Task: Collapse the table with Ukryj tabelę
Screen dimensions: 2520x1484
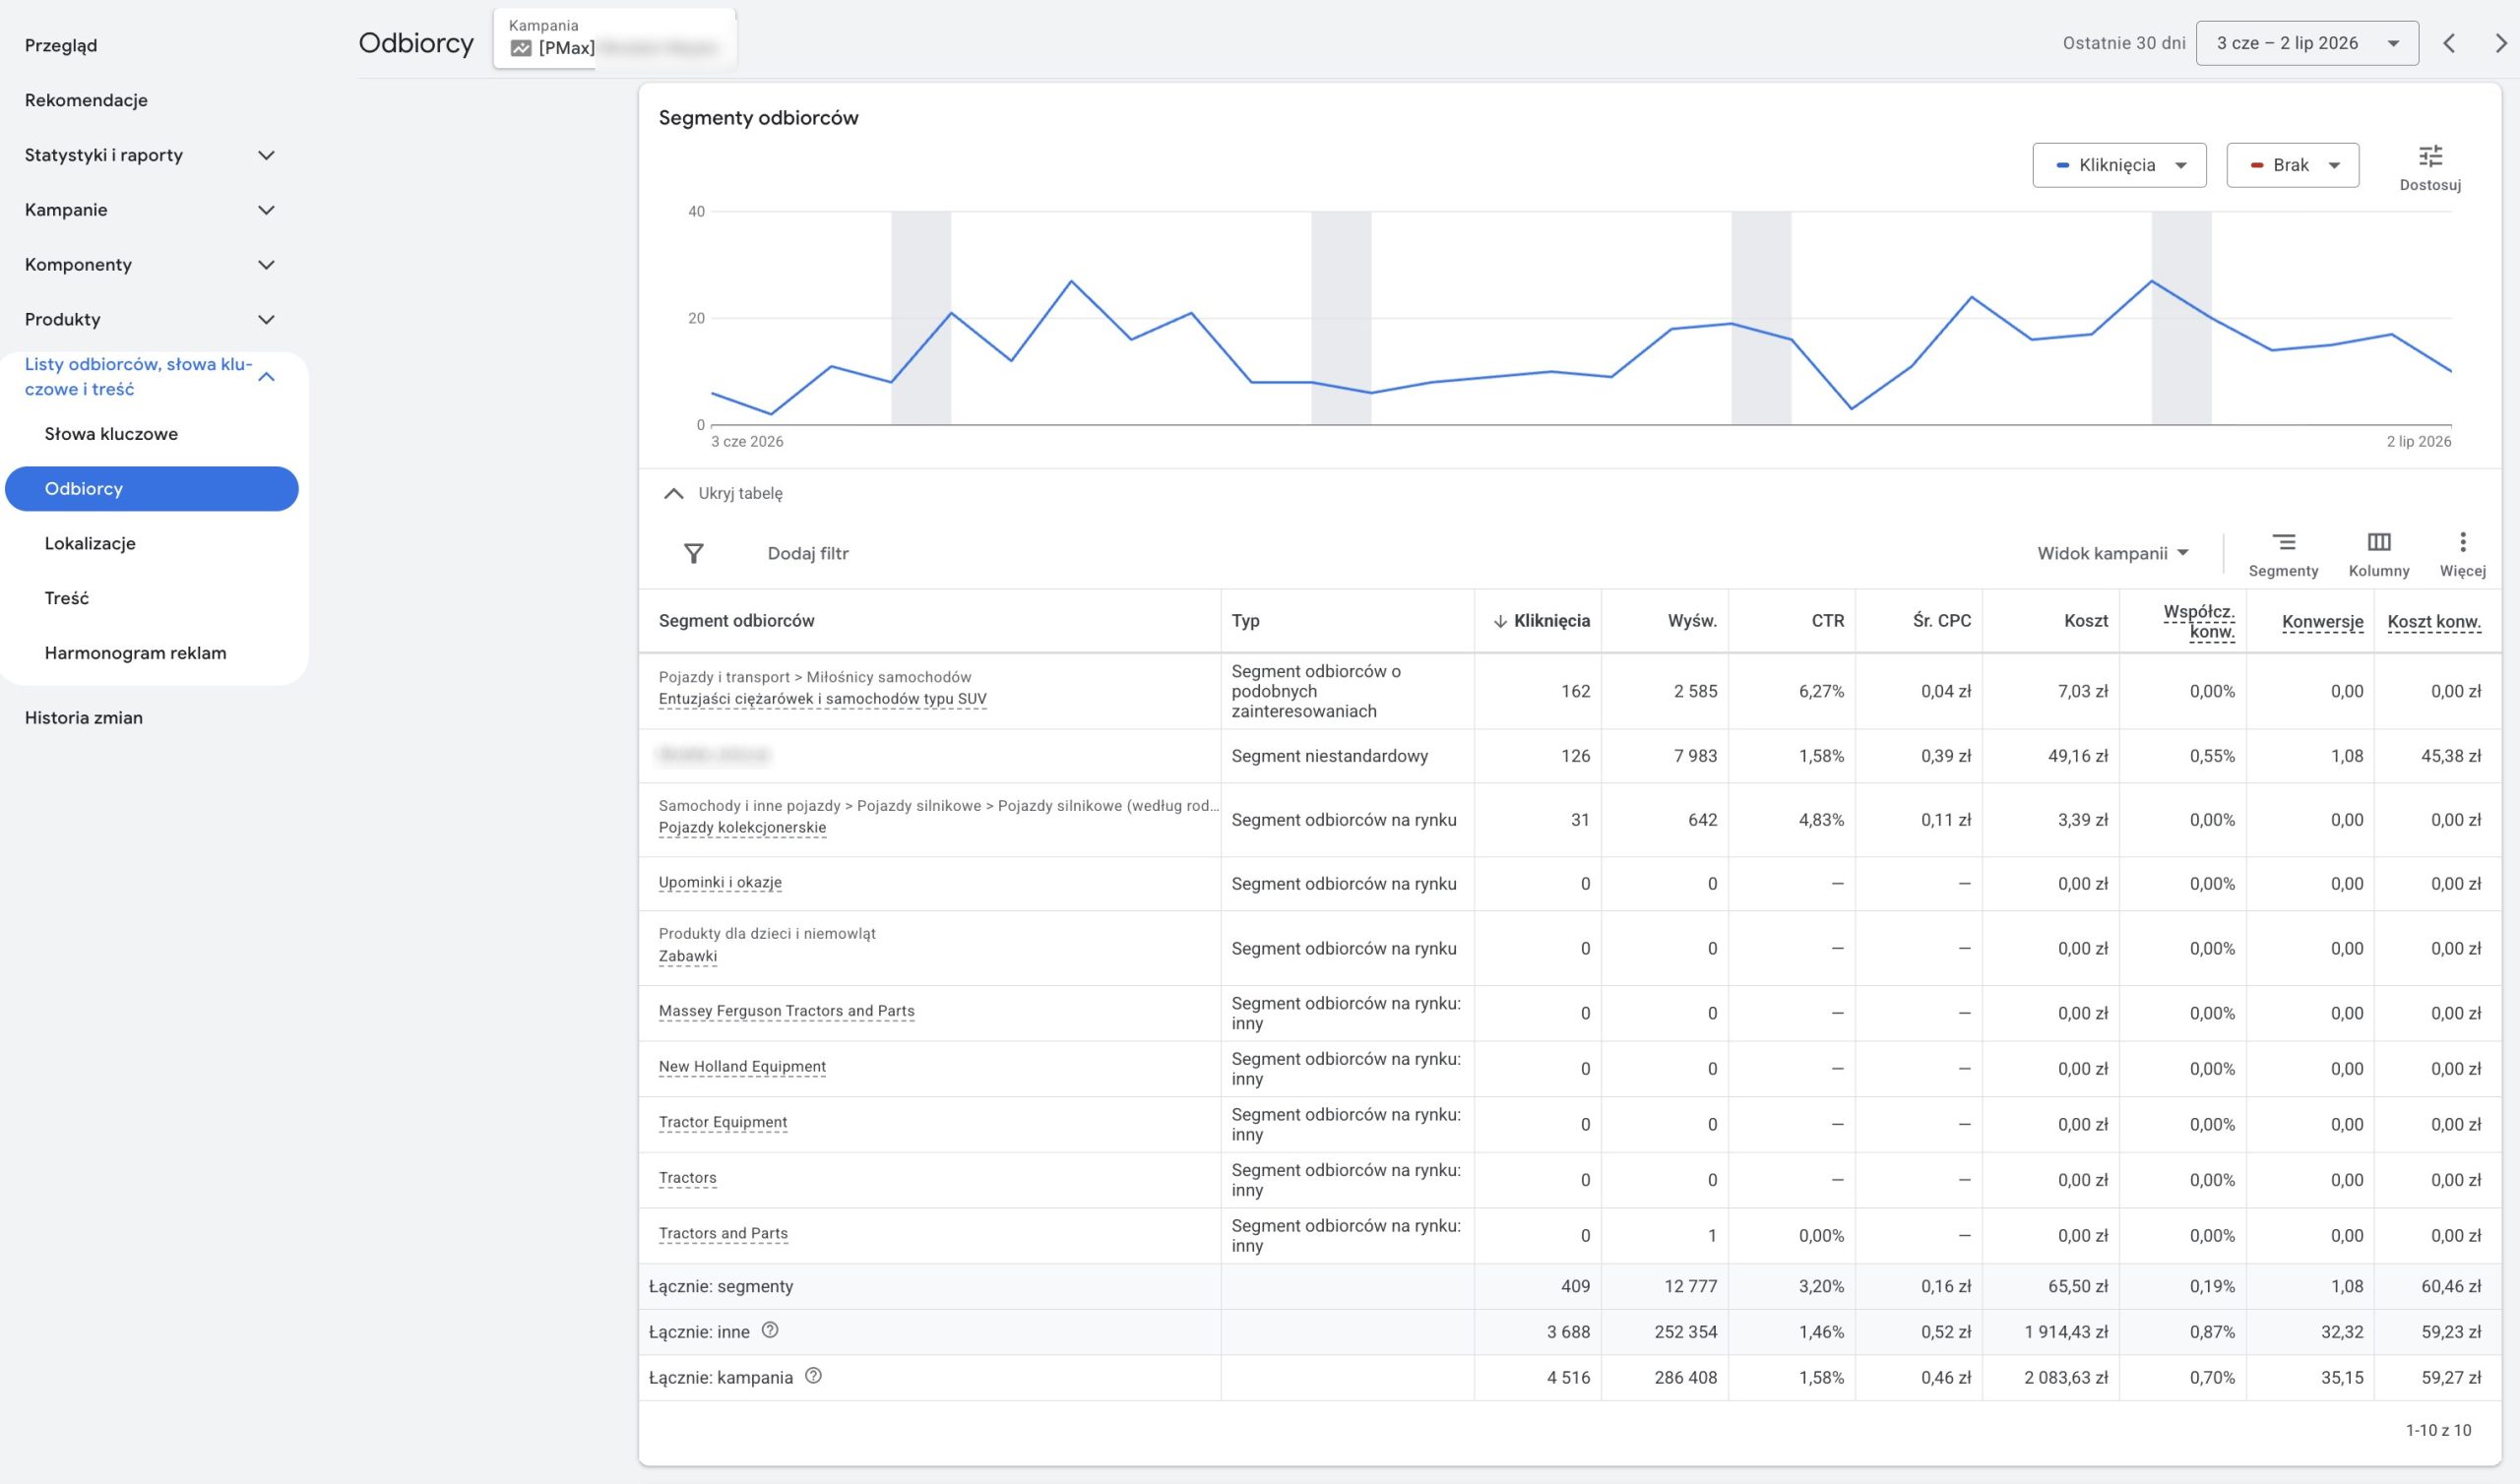Action: pyautogui.click(x=723, y=493)
